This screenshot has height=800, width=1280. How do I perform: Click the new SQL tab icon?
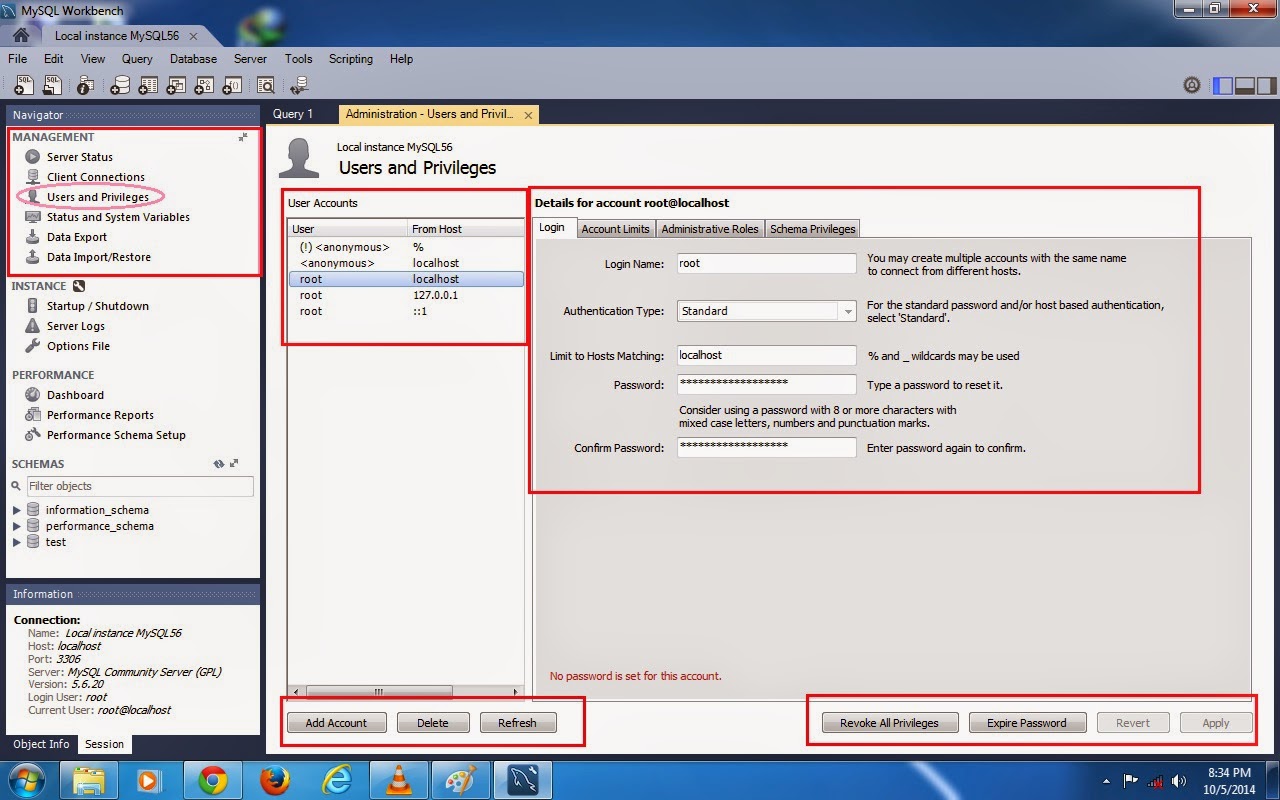(23, 86)
